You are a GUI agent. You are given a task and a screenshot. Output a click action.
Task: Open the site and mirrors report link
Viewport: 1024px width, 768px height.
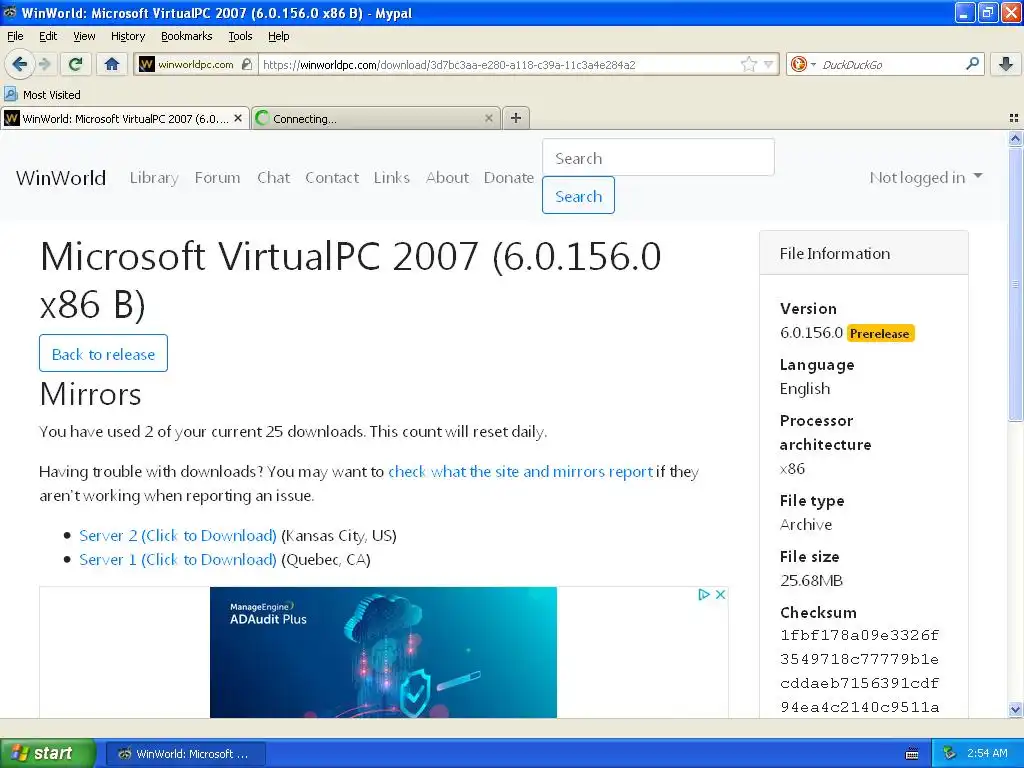coord(520,472)
